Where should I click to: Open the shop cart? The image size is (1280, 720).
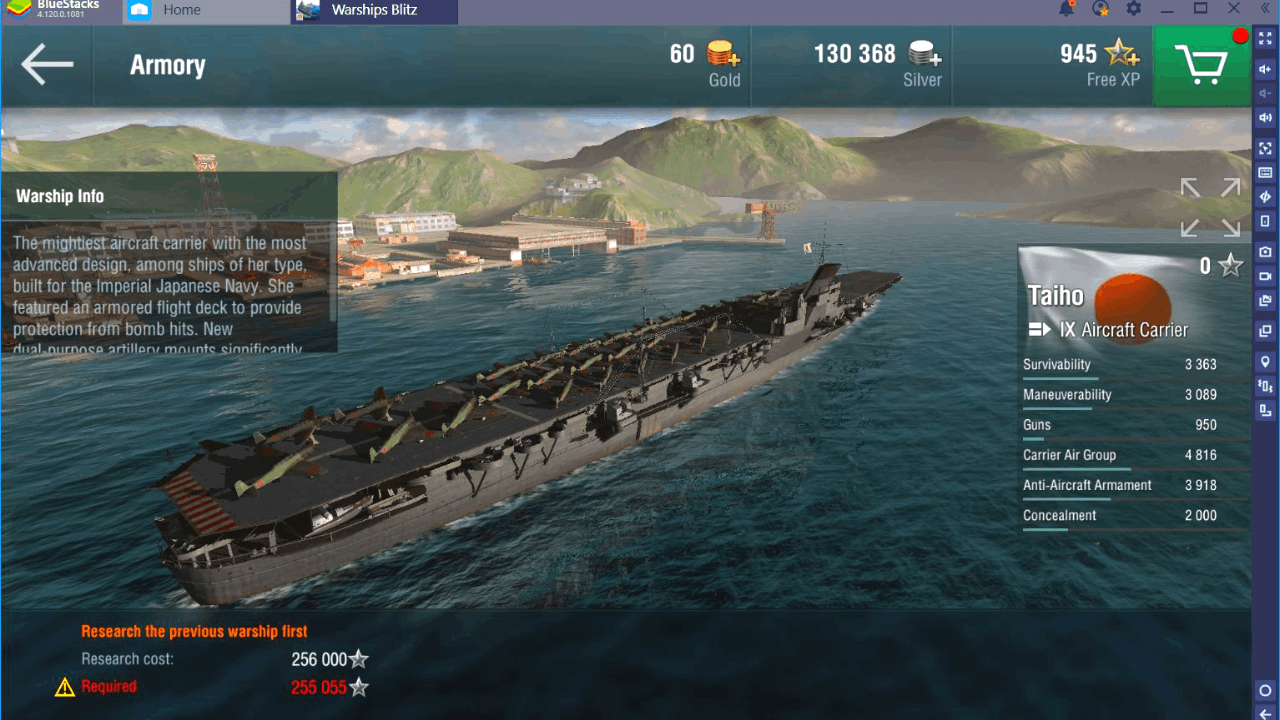pyautogui.click(x=1201, y=66)
